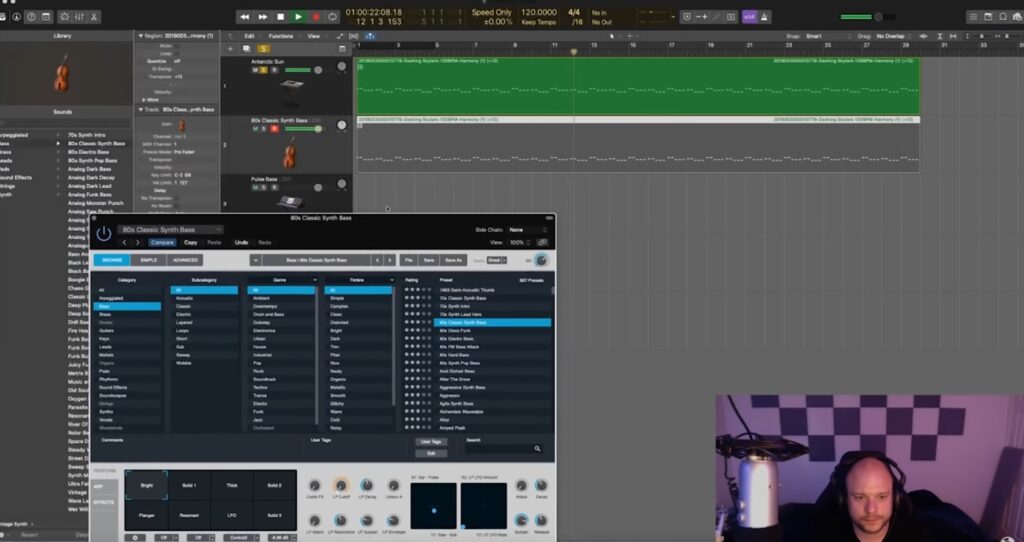Open the View menu in the tracks area

click(x=314, y=37)
